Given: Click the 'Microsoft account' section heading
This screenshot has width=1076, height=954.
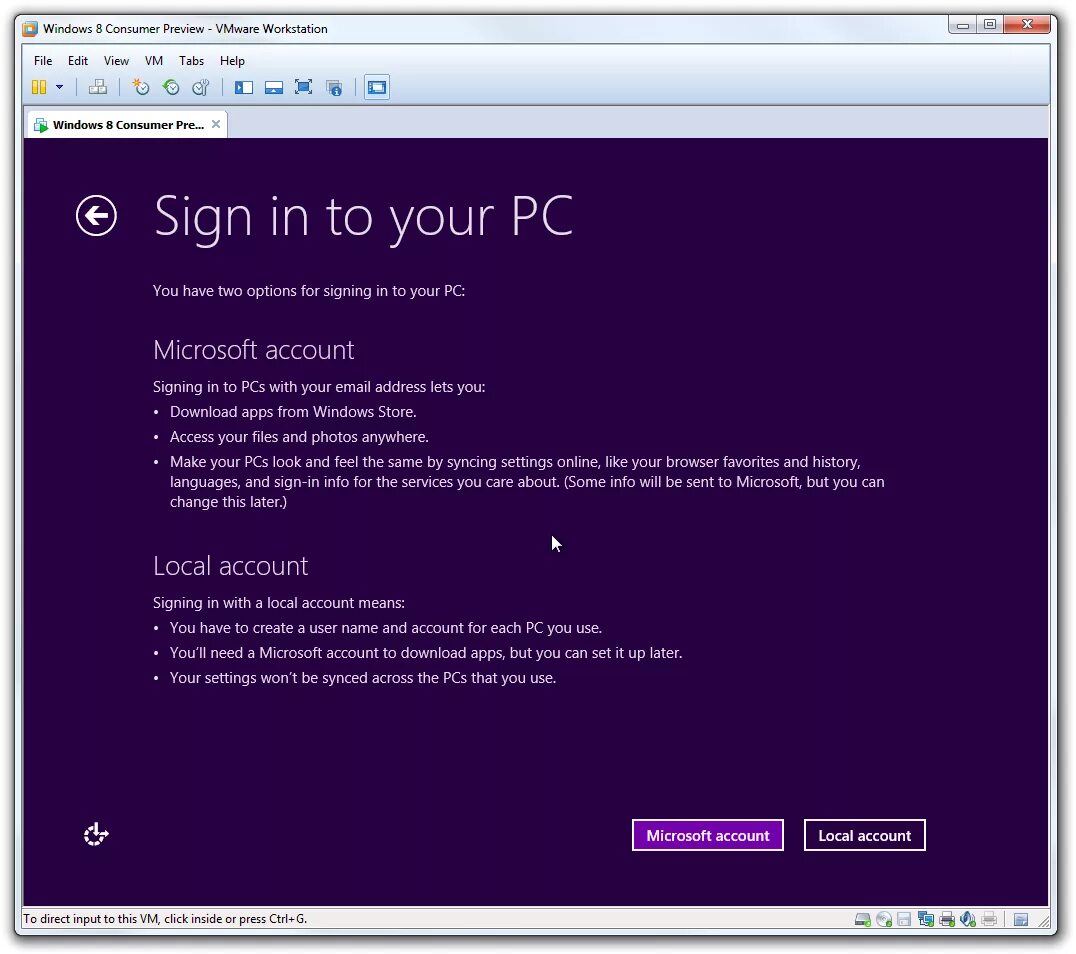Looking at the screenshot, I should tap(253, 350).
